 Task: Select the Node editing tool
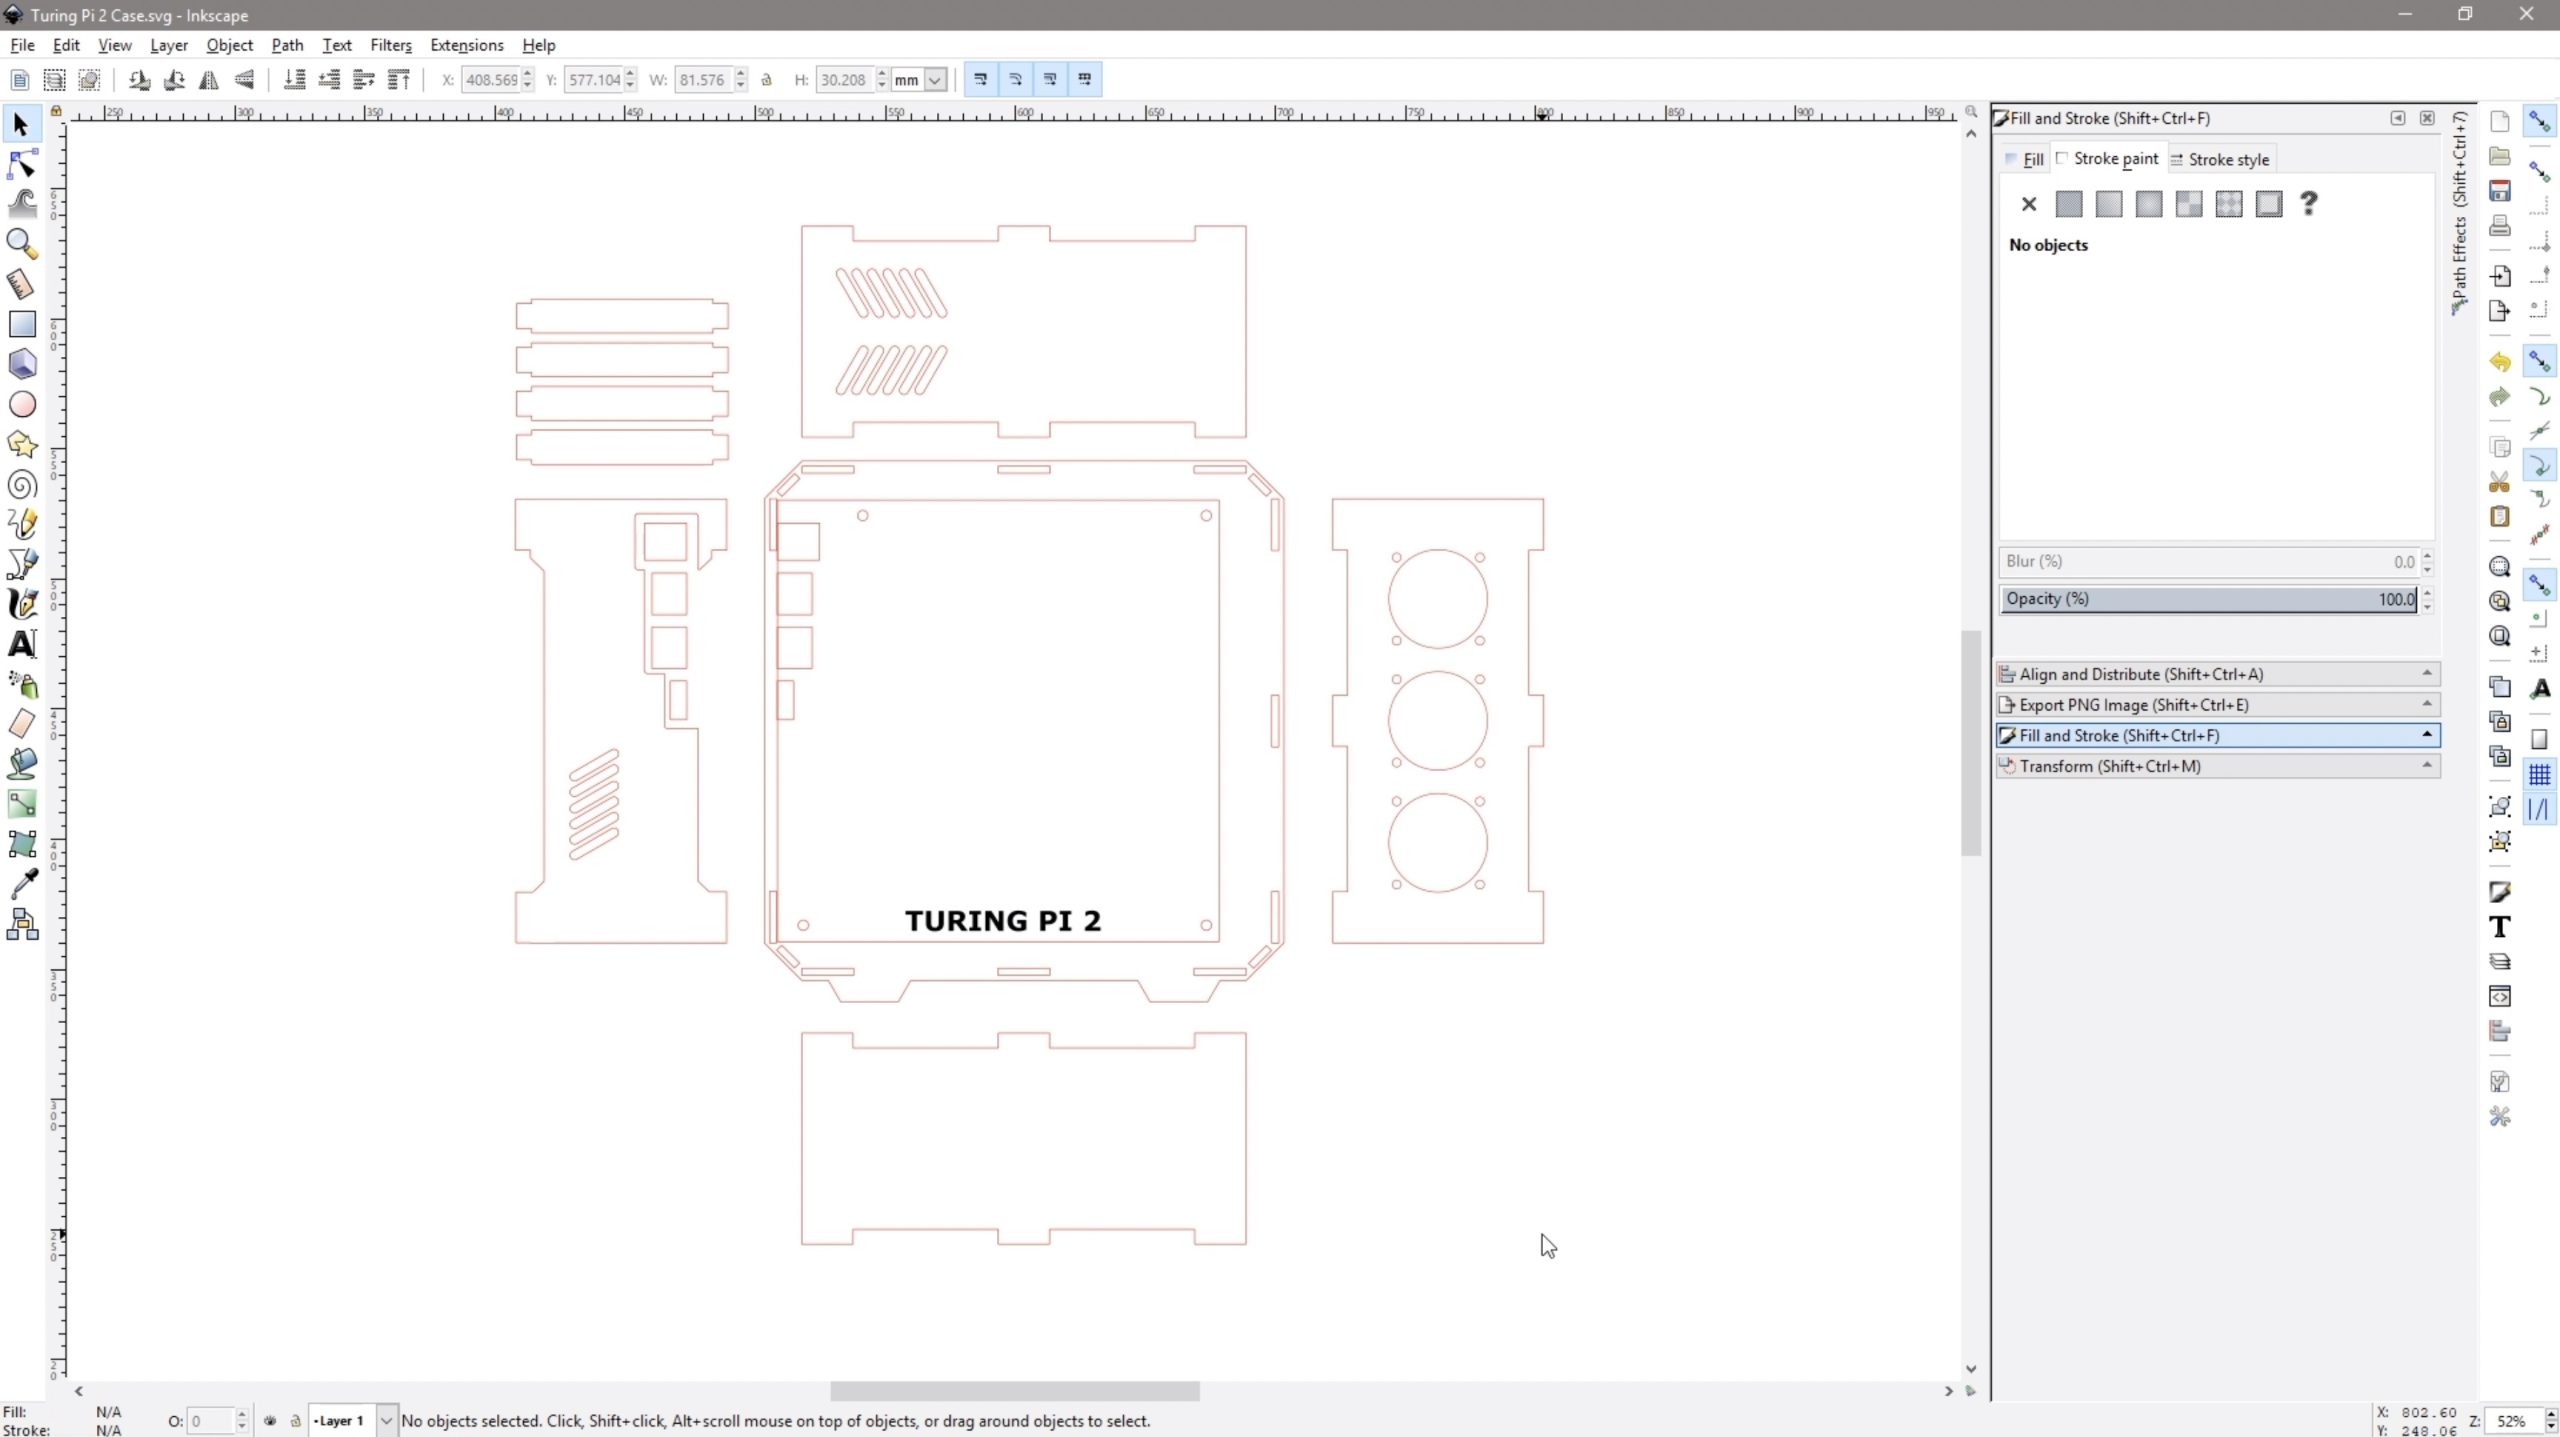pyautogui.click(x=22, y=164)
